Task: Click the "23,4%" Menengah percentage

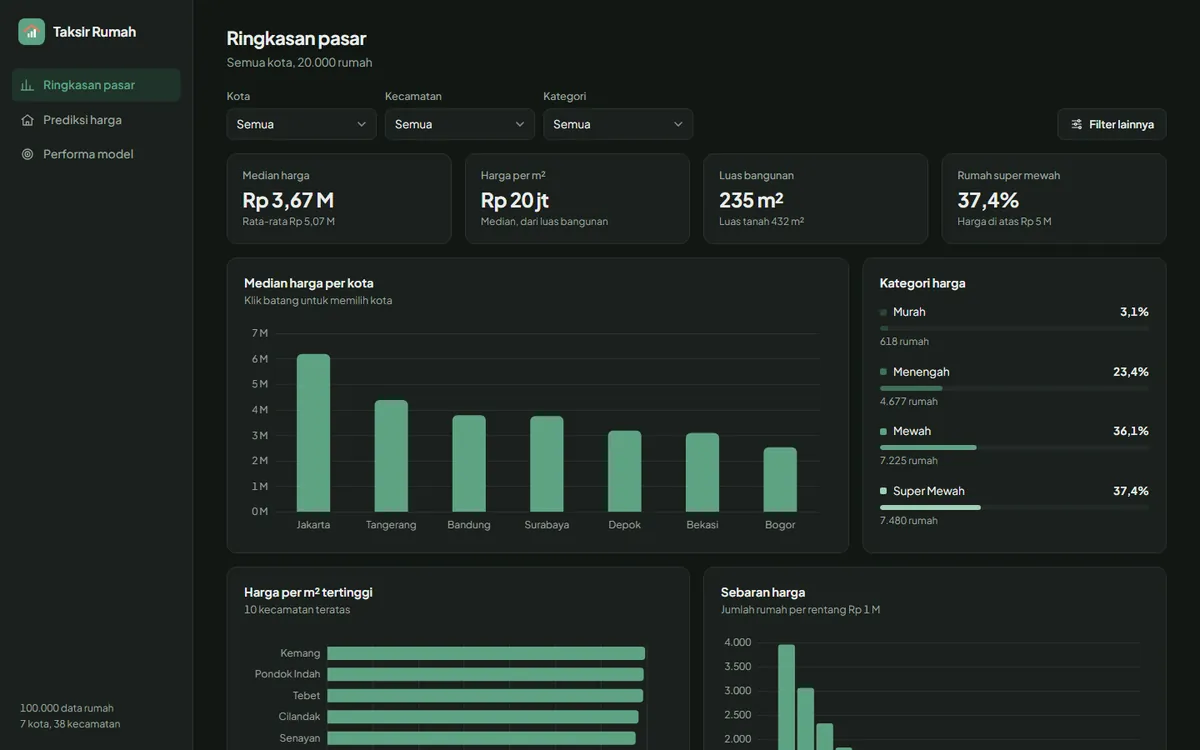Action: tap(1131, 372)
